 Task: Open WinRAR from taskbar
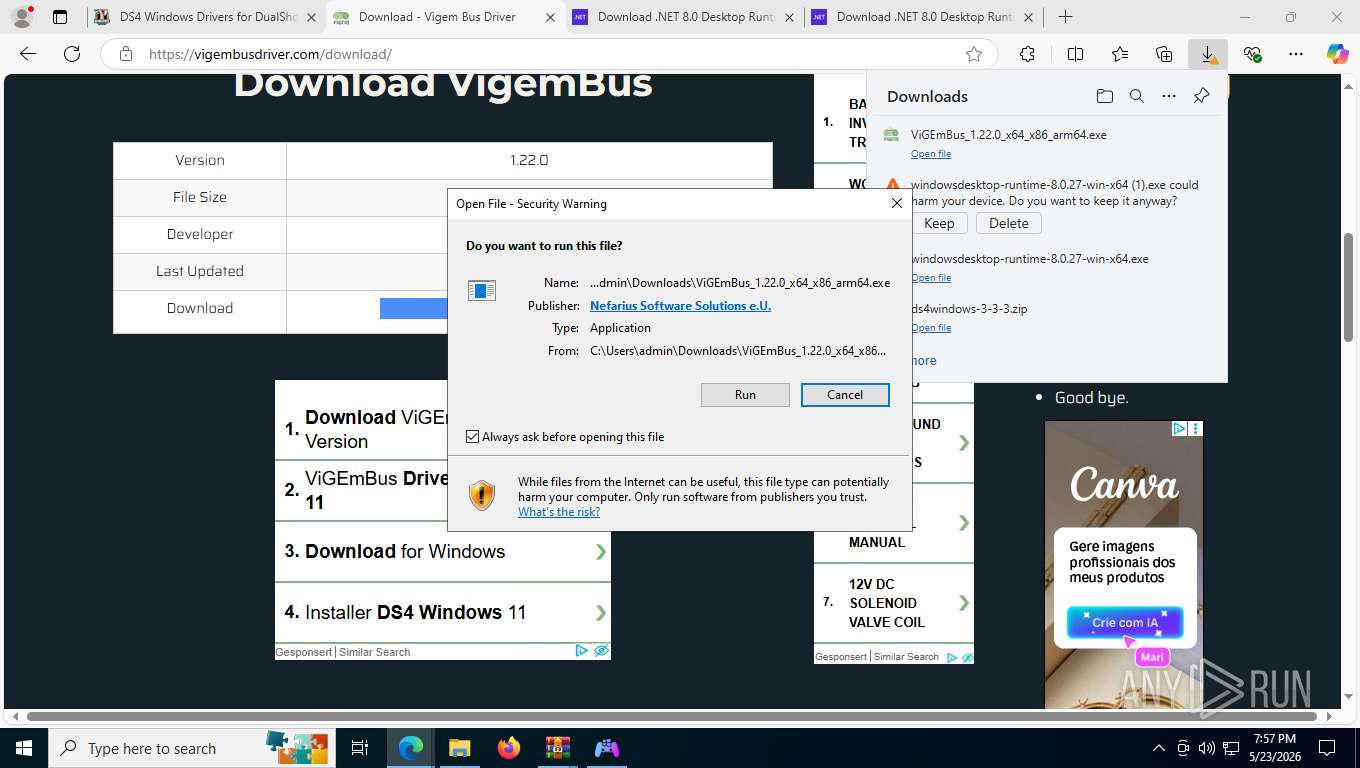point(557,748)
